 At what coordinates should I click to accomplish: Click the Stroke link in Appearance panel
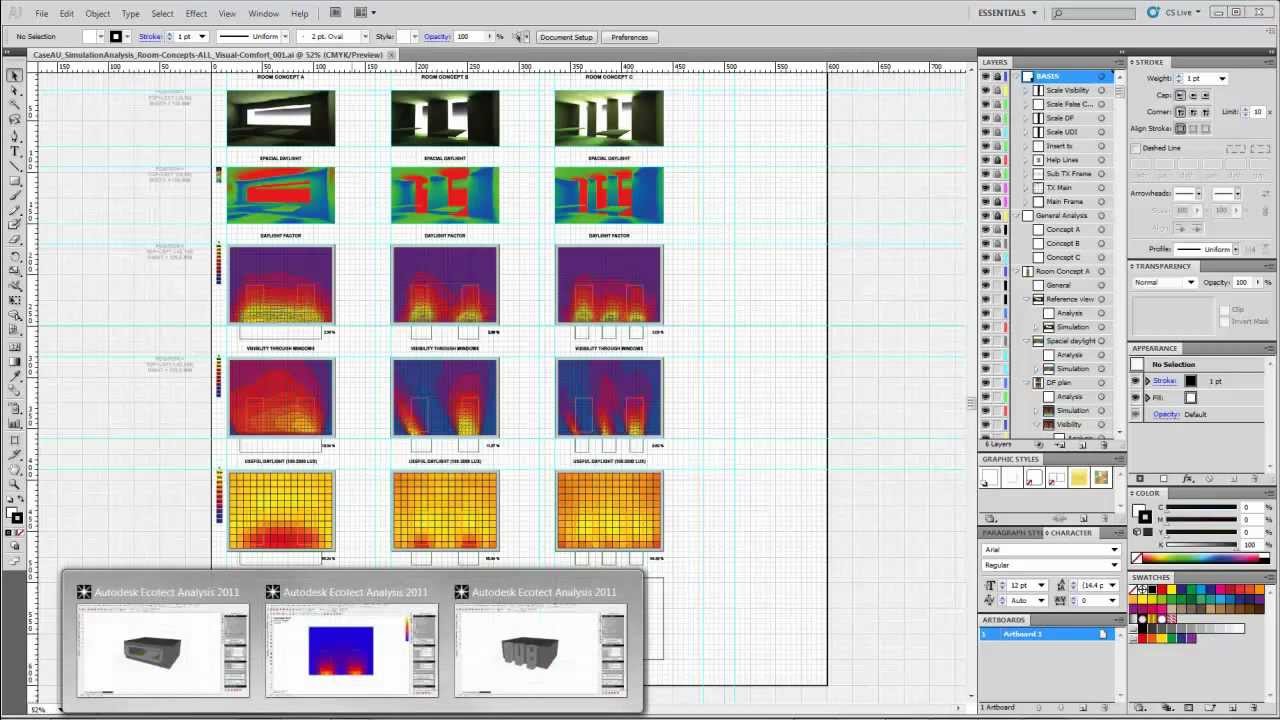(1164, 381)
